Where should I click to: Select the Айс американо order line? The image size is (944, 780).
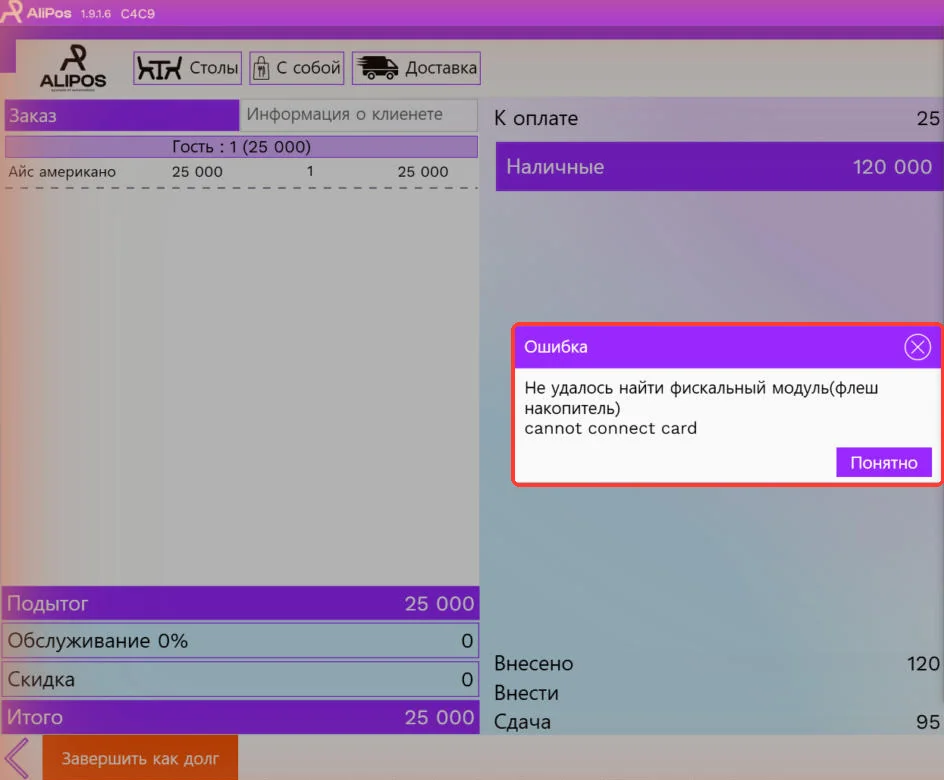click(241, 172)
